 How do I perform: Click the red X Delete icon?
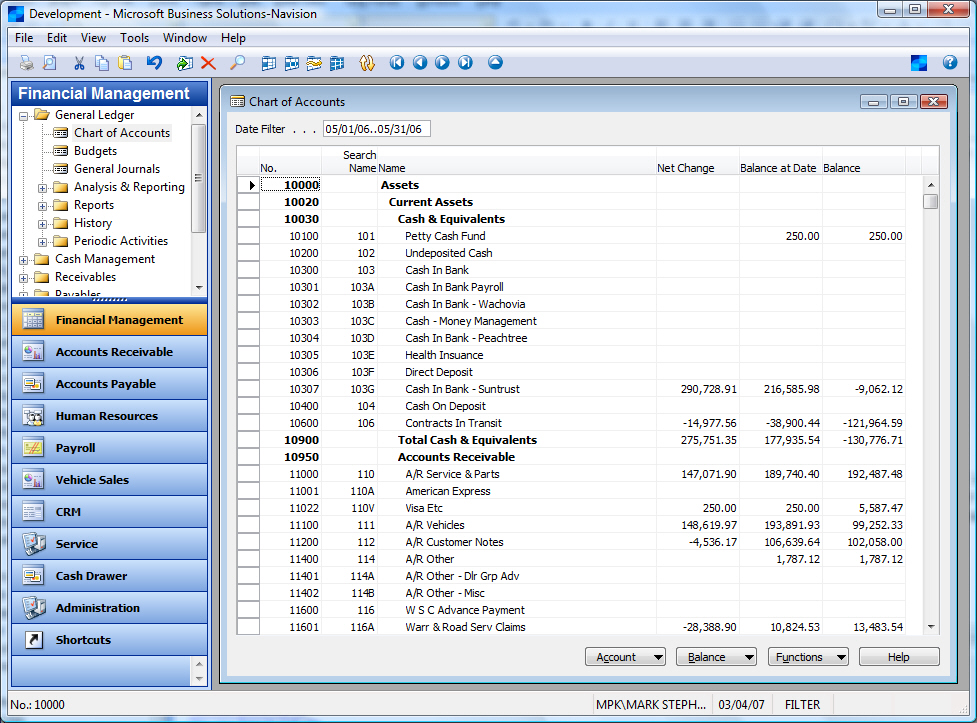[x=208, y=63]
